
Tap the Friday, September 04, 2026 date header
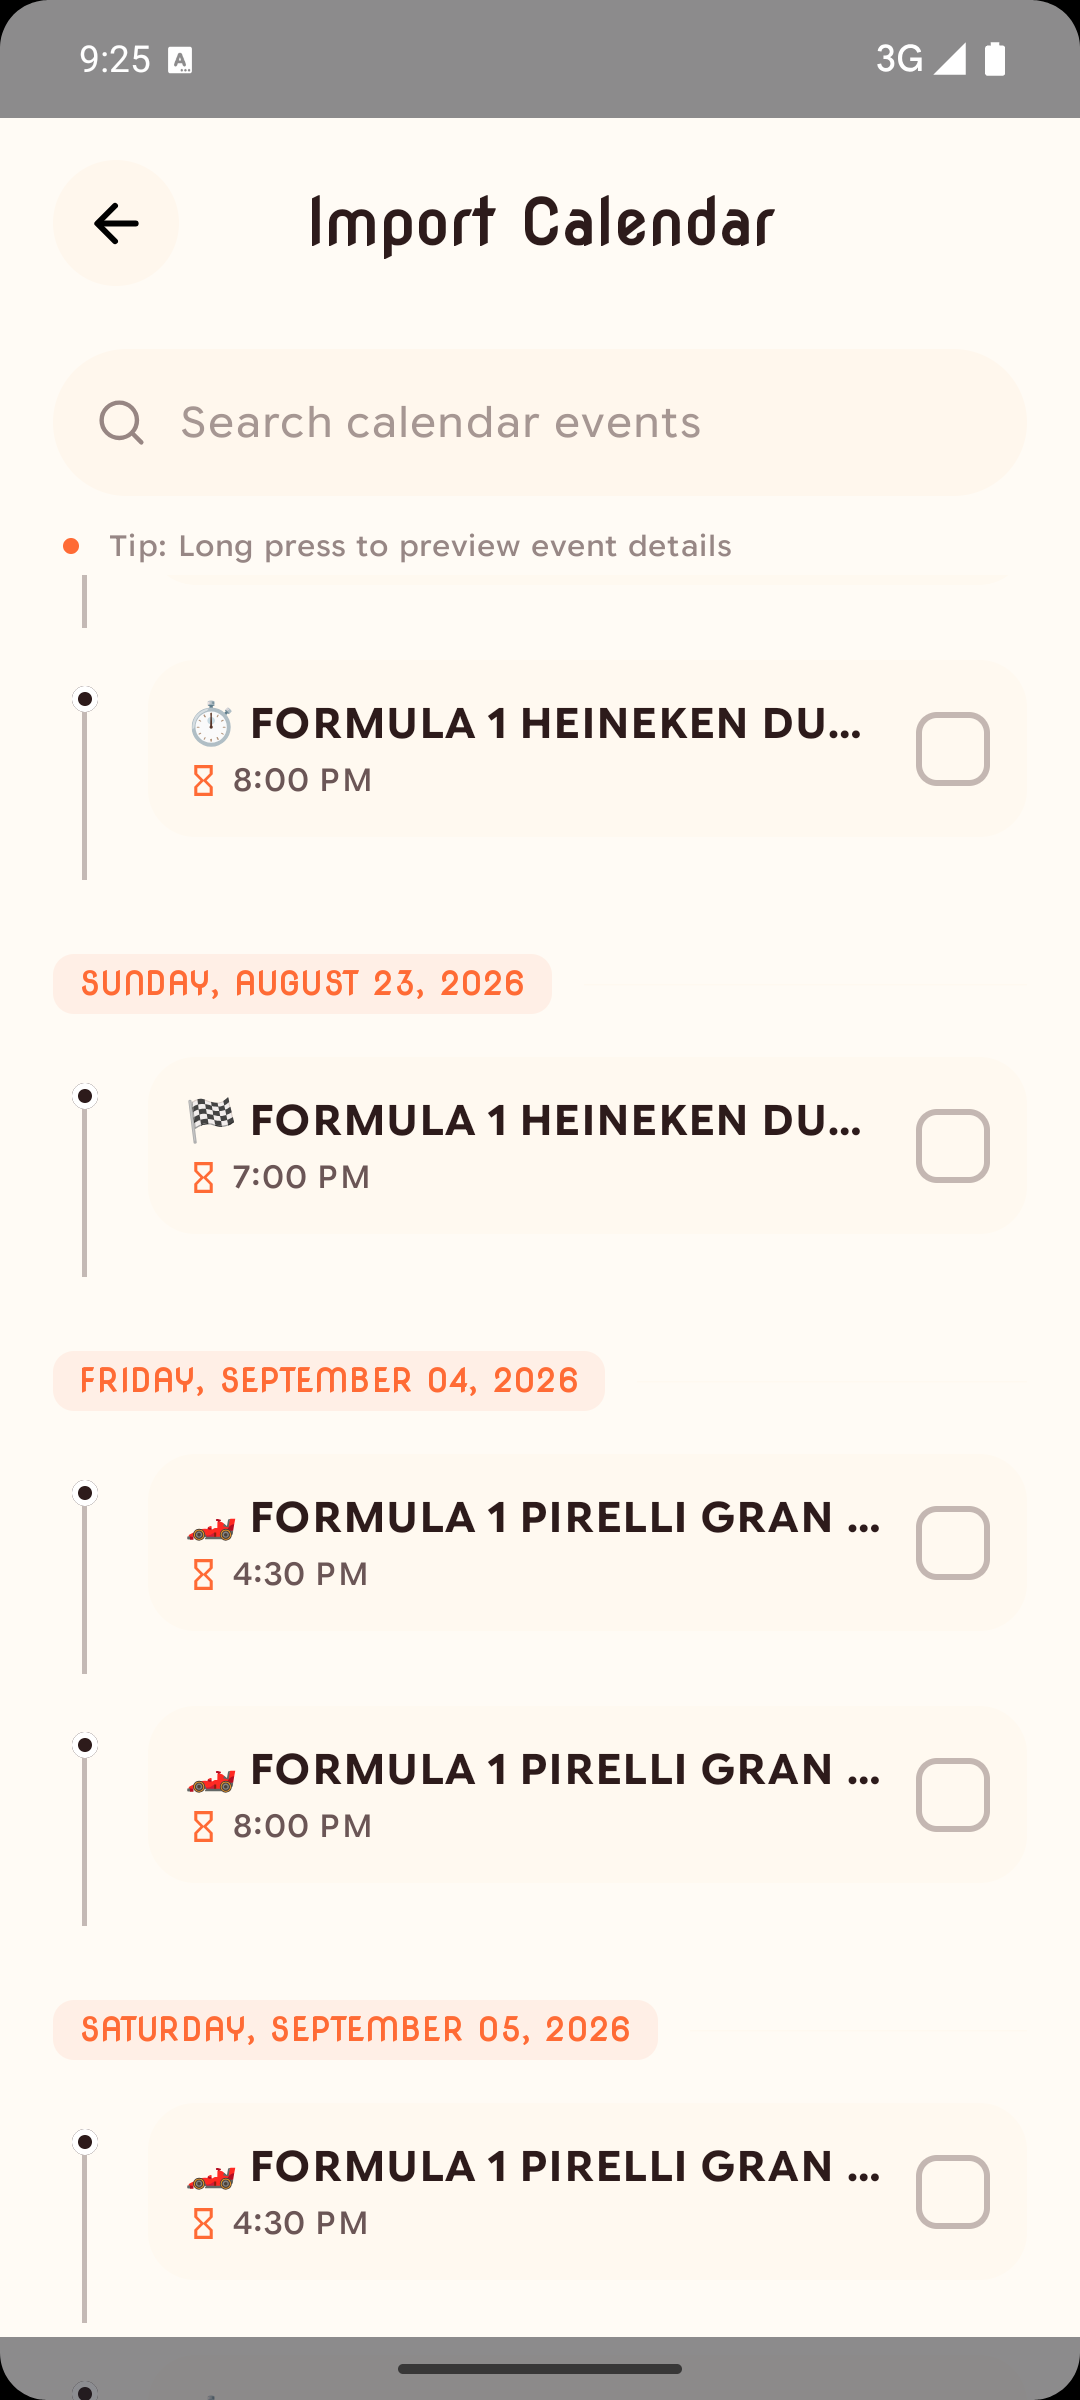(329, 1381)
